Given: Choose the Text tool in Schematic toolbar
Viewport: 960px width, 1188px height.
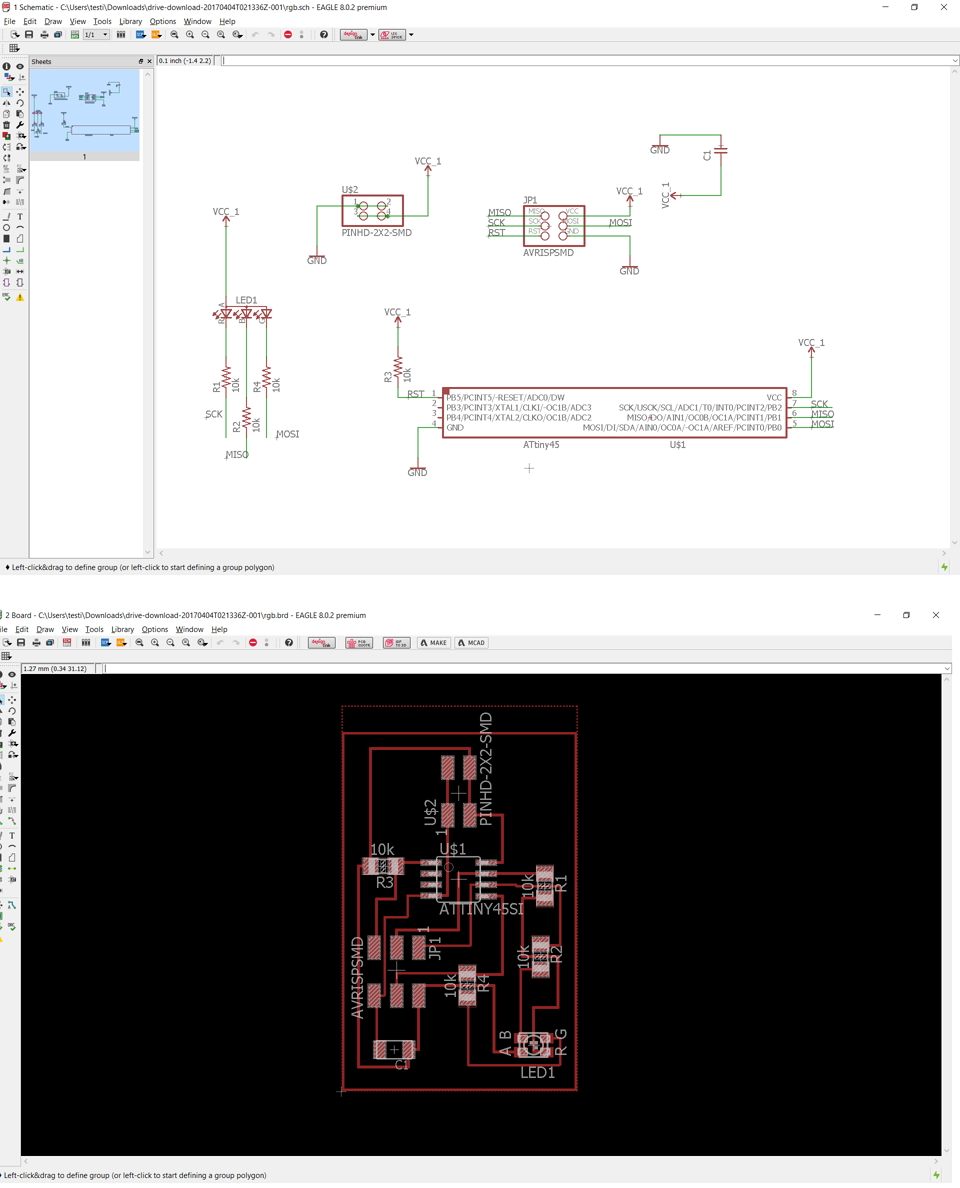Looking at the screenshot, I should [x=20, y=217].
